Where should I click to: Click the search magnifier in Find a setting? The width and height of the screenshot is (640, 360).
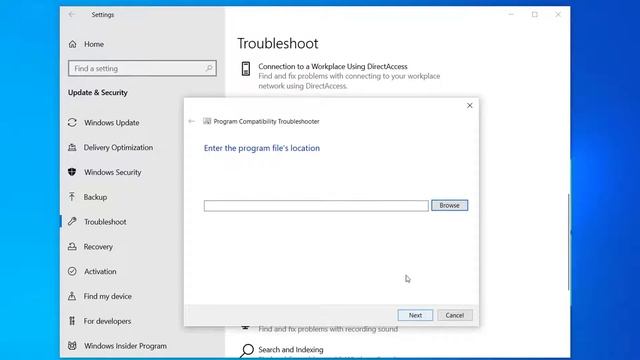tap(209, 68)
